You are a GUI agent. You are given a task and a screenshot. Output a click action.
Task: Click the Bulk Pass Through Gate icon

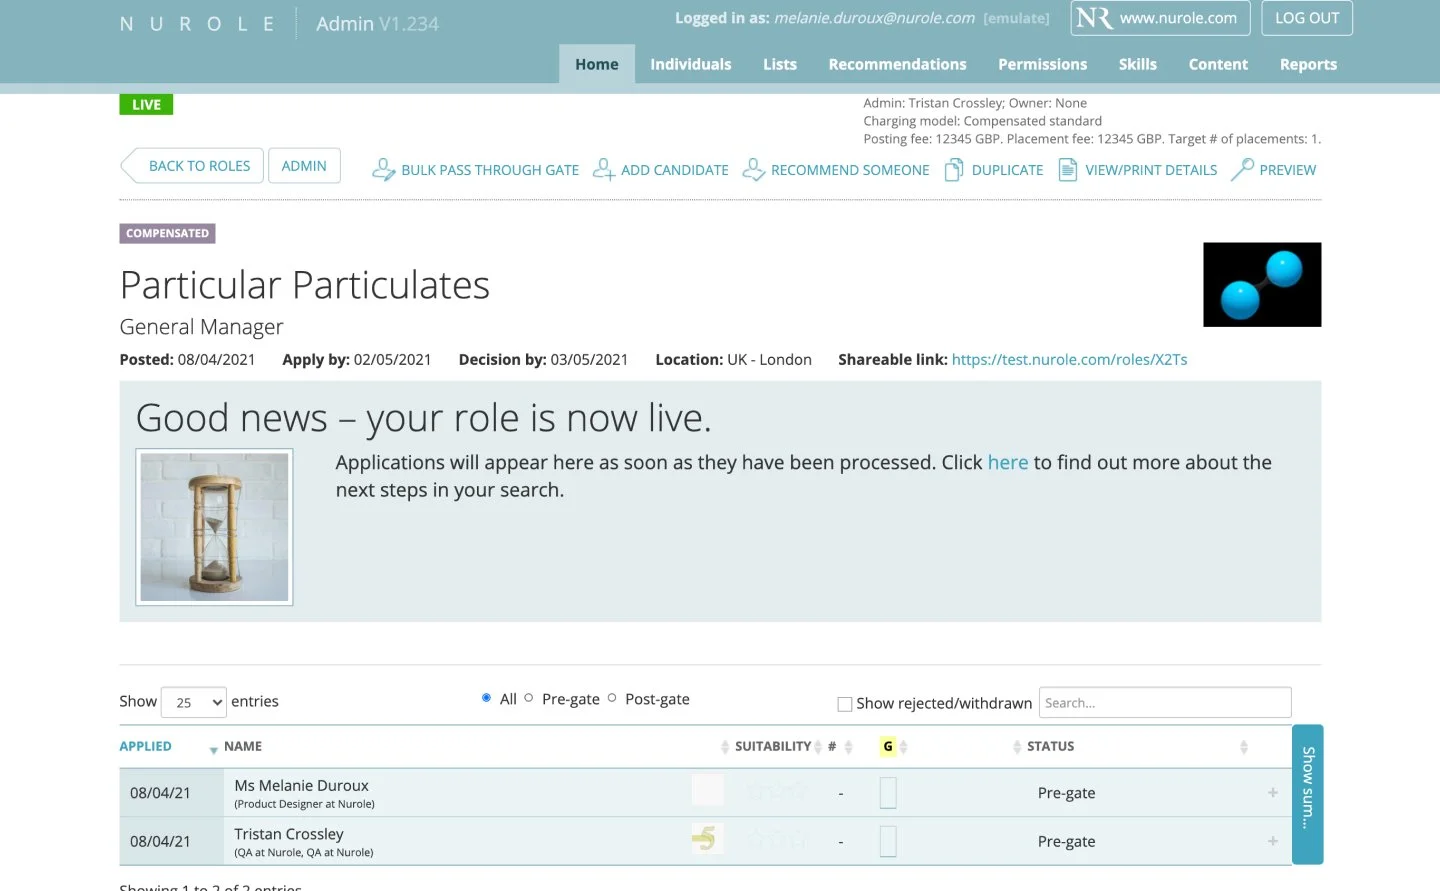[384, 170]
